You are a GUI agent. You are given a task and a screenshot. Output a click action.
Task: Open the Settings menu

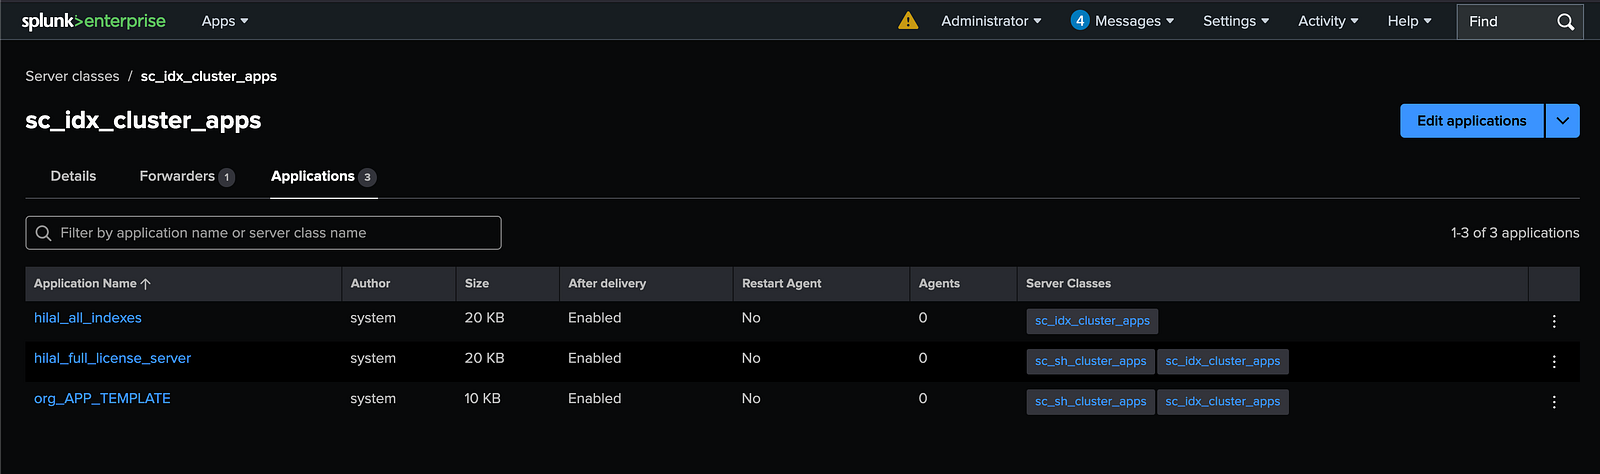coord(1235,21)
